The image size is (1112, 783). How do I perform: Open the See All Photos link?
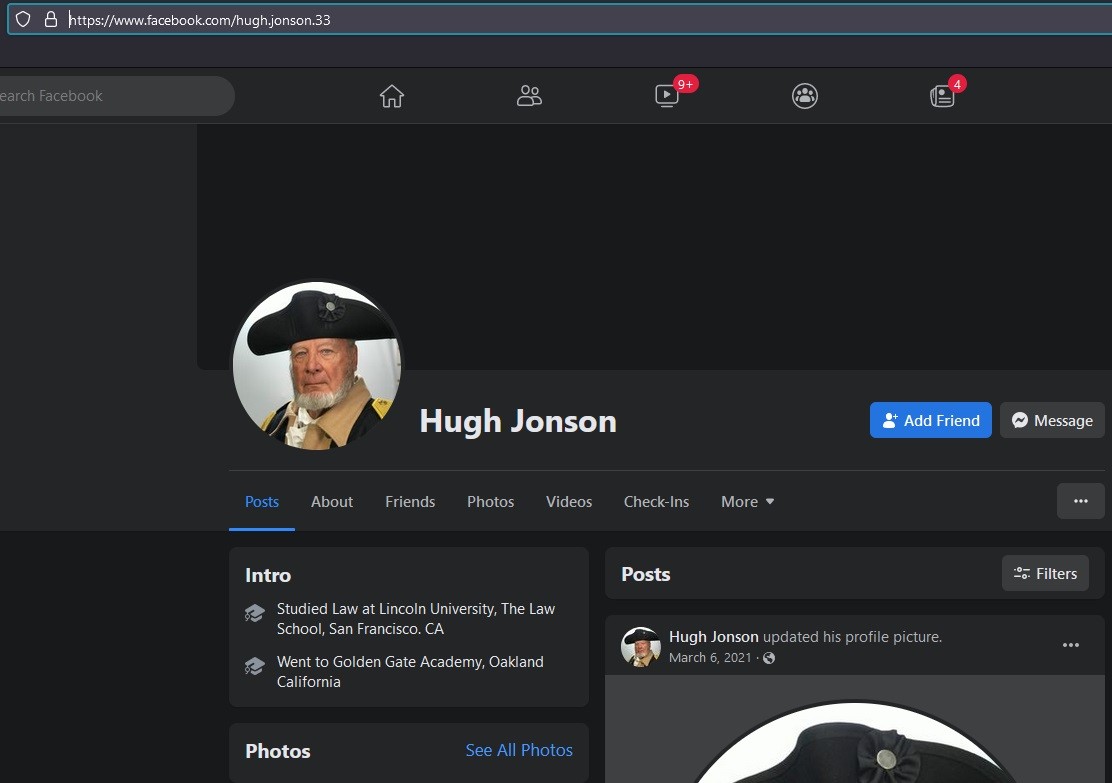pyautogui.click(x=519, y=750)
